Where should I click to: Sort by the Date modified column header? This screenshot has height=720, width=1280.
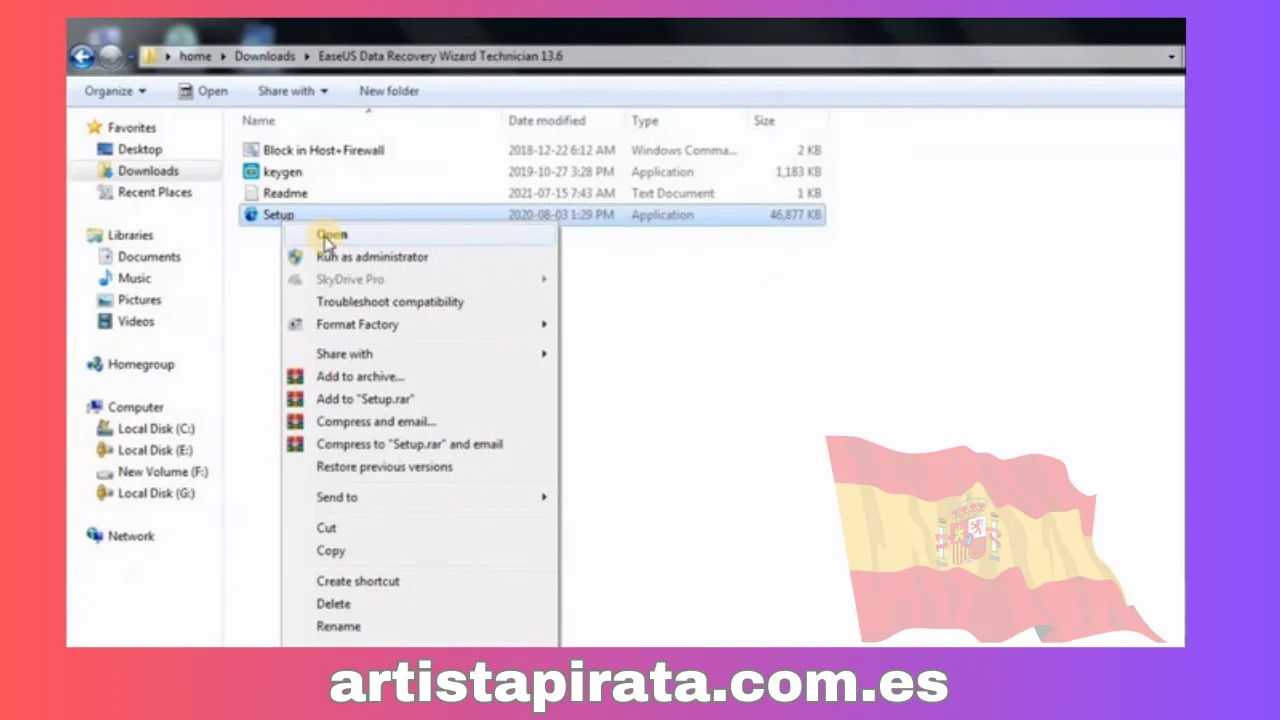(547, 121)
